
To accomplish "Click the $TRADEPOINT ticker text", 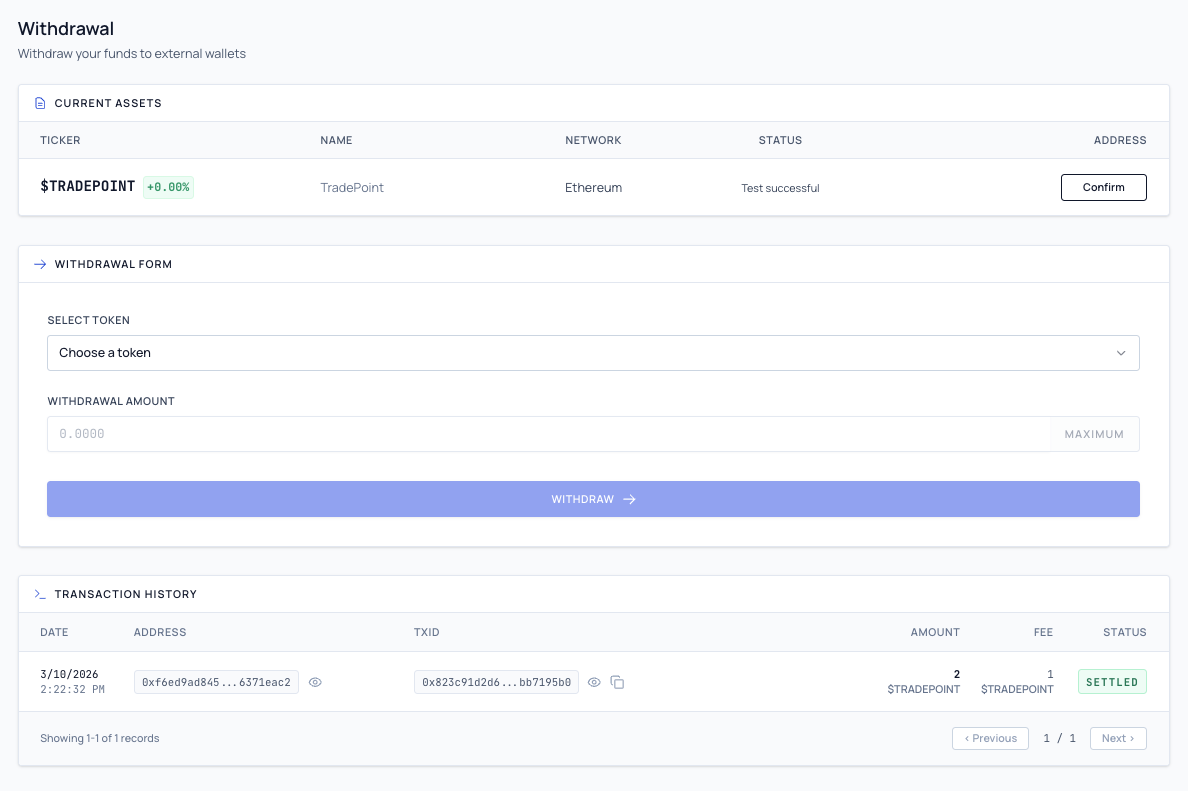I will click(x=88, y=186).
